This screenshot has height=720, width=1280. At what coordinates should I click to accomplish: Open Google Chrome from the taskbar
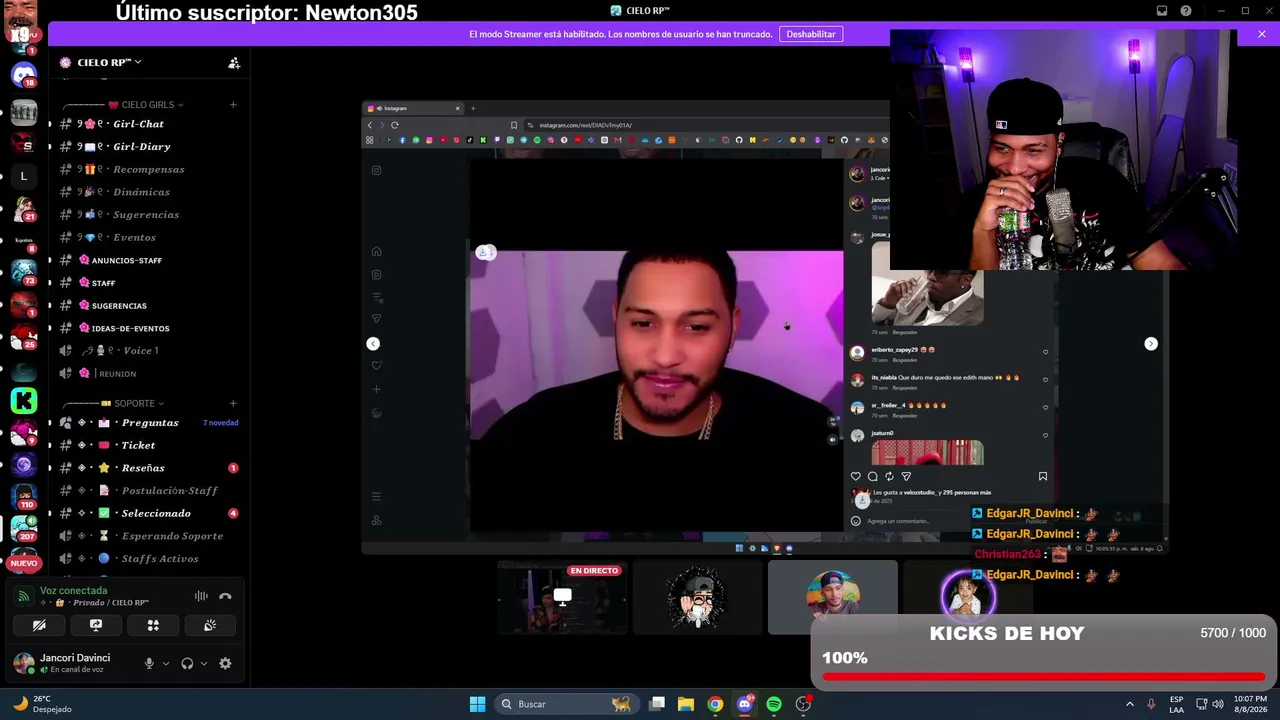click(715, 704)
